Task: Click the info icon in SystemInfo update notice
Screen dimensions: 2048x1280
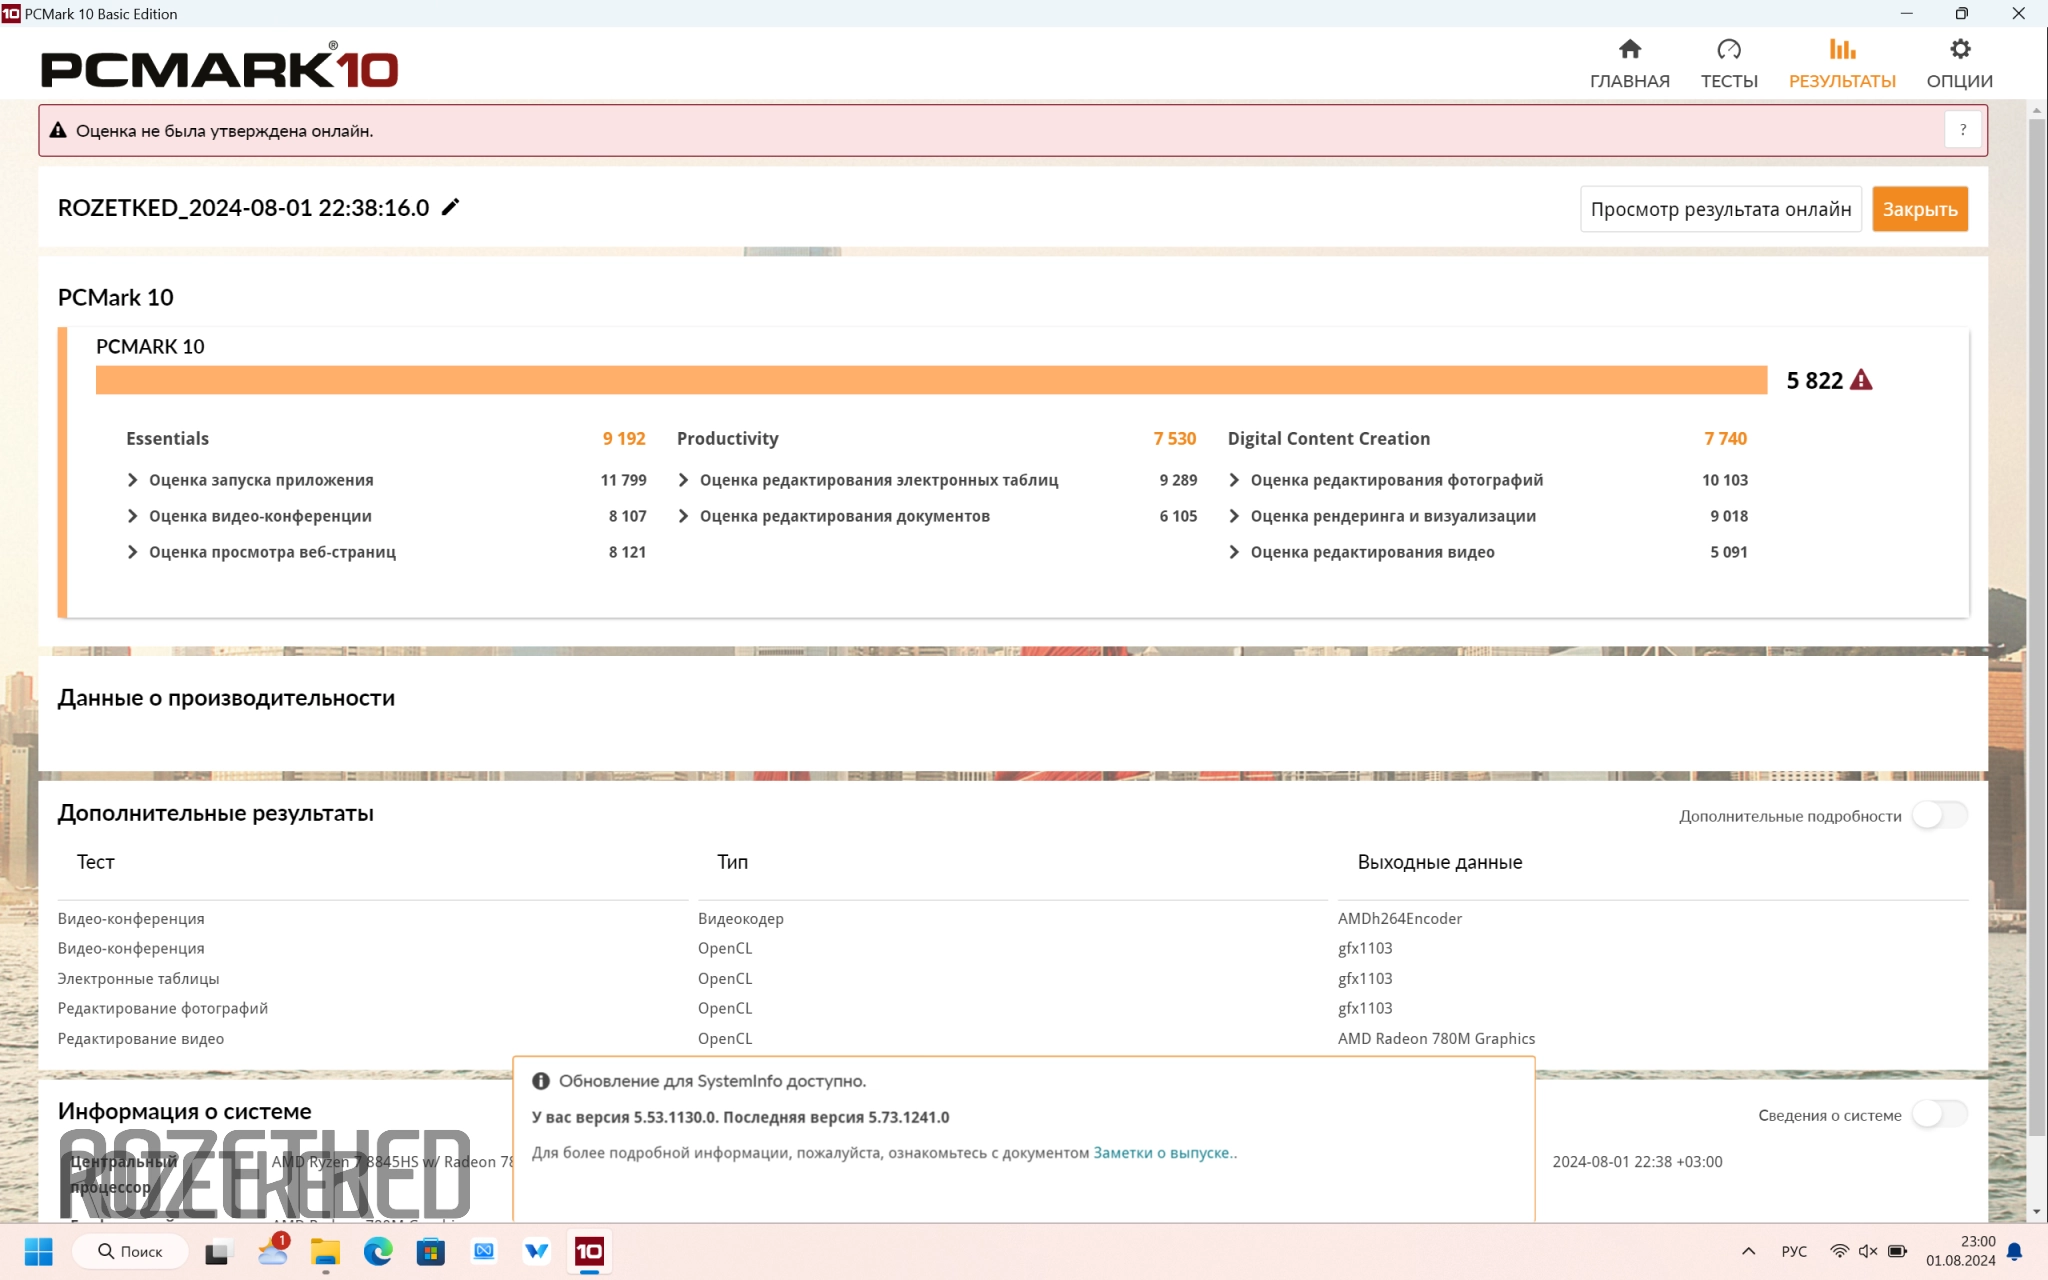Action: tap(541, 1081)
